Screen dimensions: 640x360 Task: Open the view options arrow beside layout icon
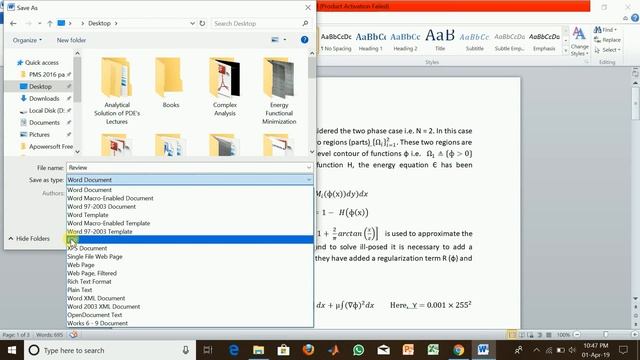[284, 40]
